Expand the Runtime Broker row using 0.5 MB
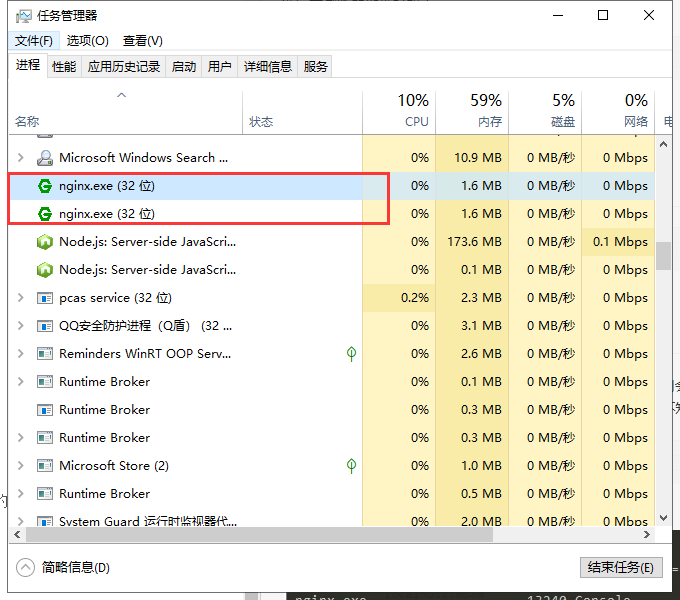680x600 pixels. [20, 493]
